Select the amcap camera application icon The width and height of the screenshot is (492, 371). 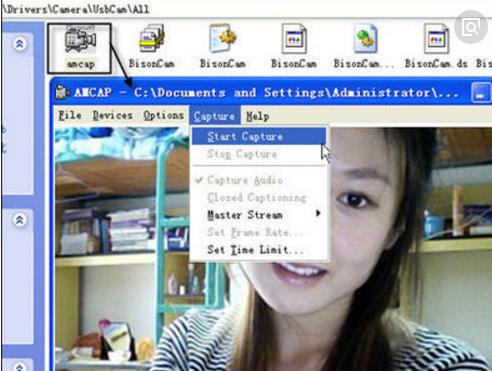click(79, 48)
